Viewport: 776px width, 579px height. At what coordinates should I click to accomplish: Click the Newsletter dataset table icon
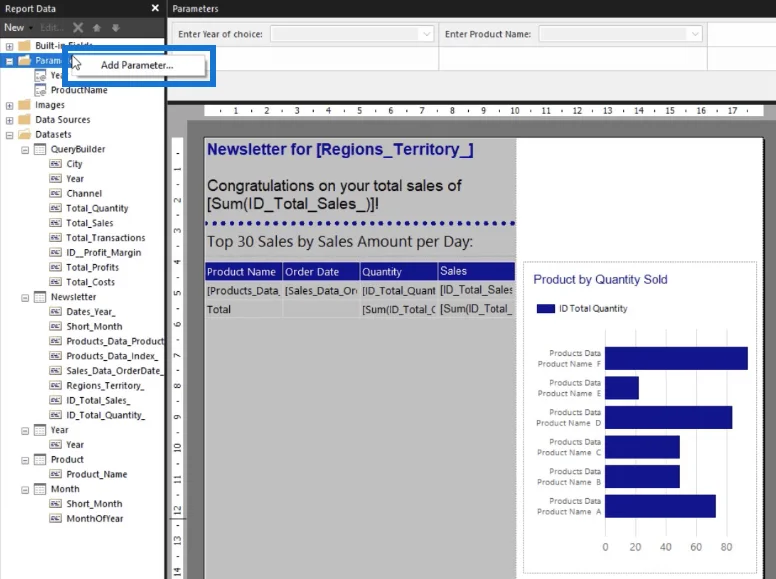click(x=40, y=297)
